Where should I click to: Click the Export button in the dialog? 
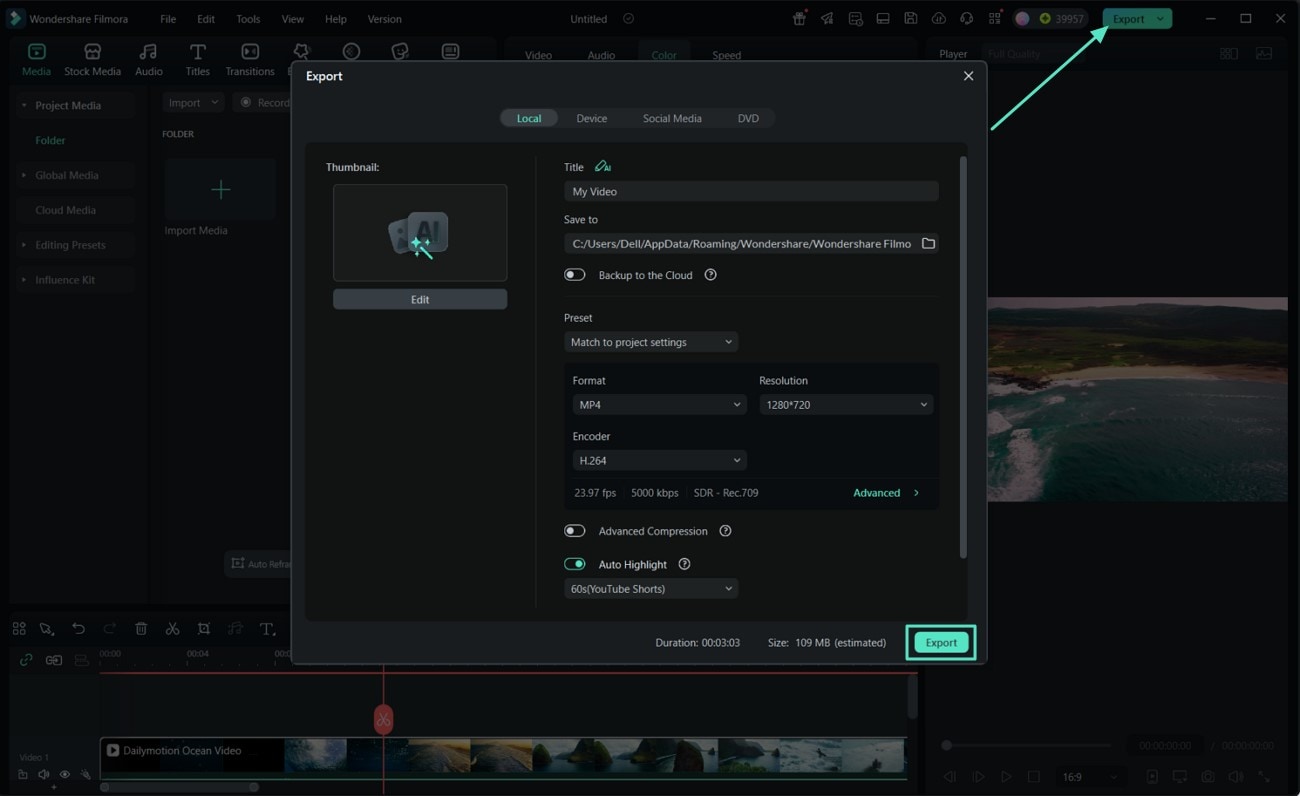pos(941,643)
